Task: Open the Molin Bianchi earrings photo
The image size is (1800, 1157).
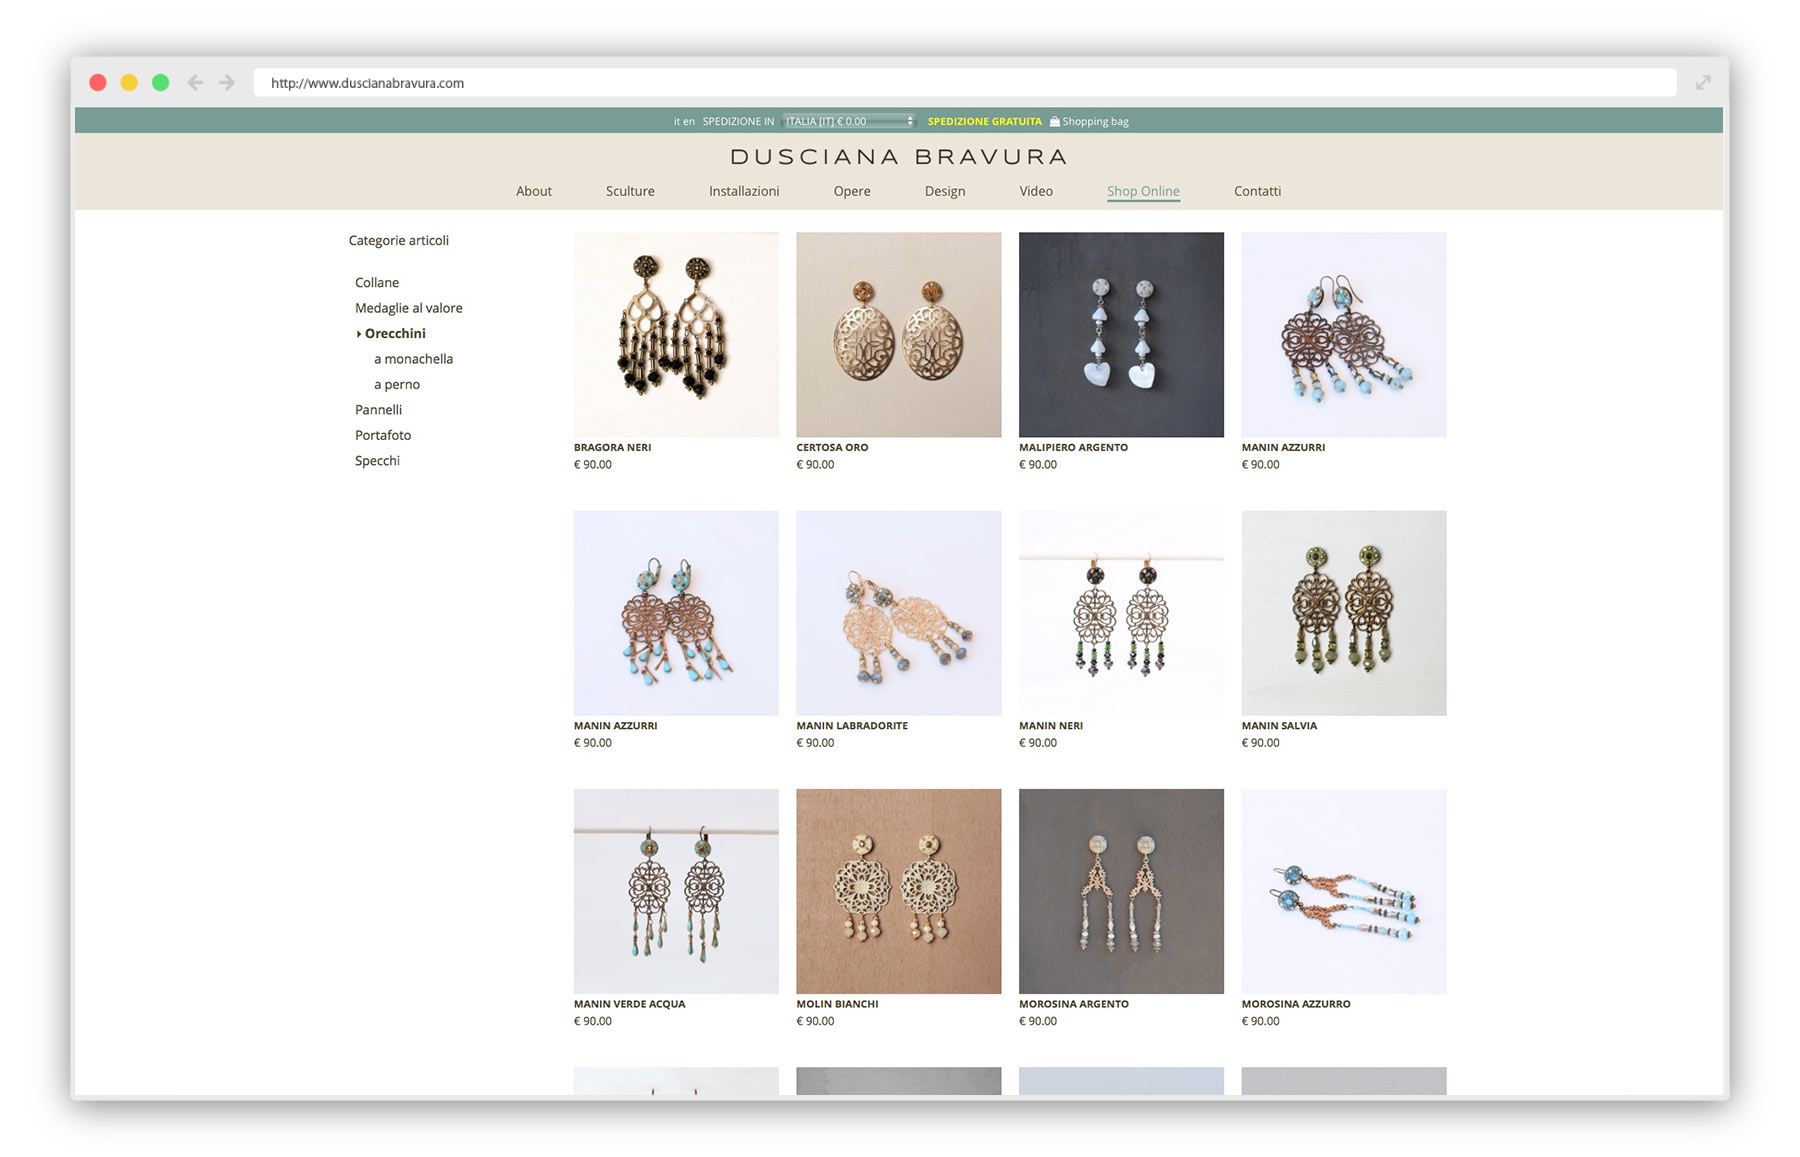Action: click(x=899, y=891)
